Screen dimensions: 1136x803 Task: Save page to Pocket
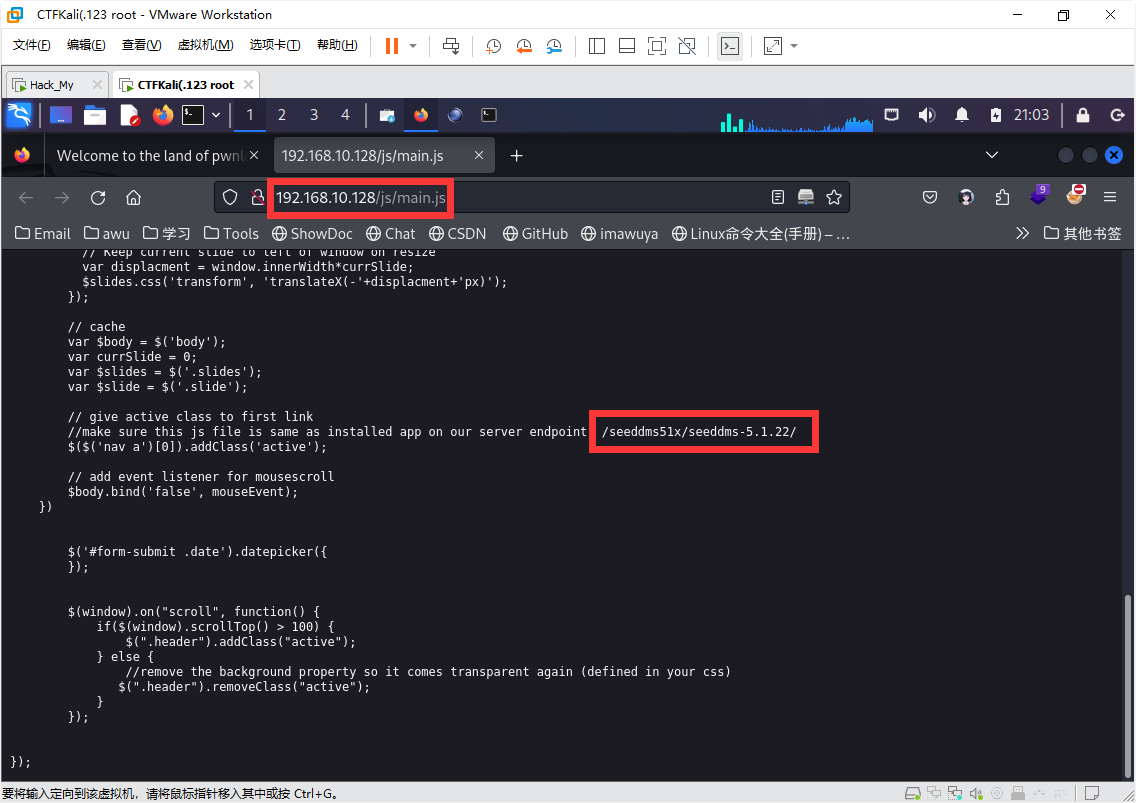[x=930, y=197]
